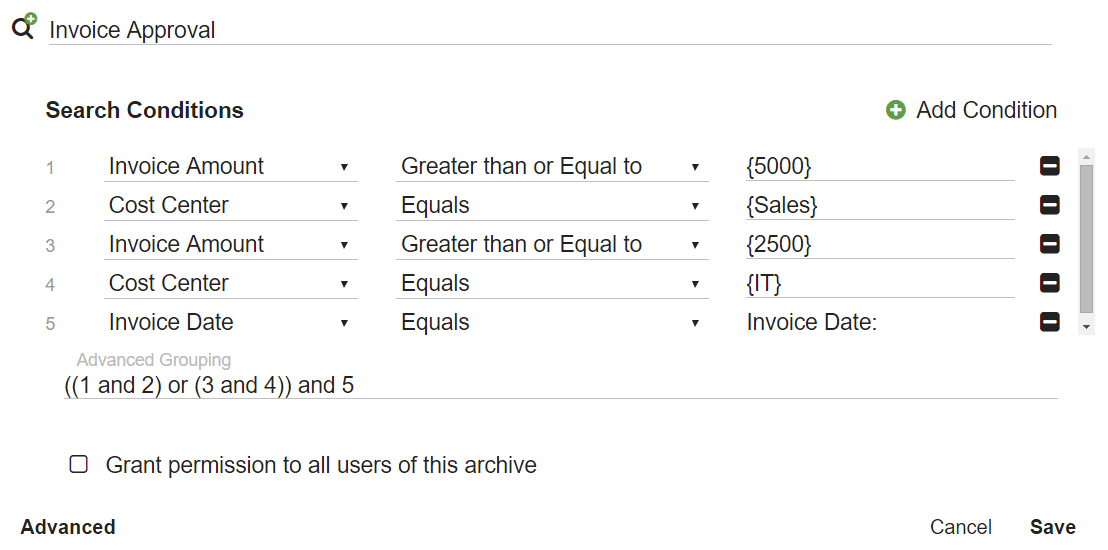Open the Advanced options

coord(68,527)
